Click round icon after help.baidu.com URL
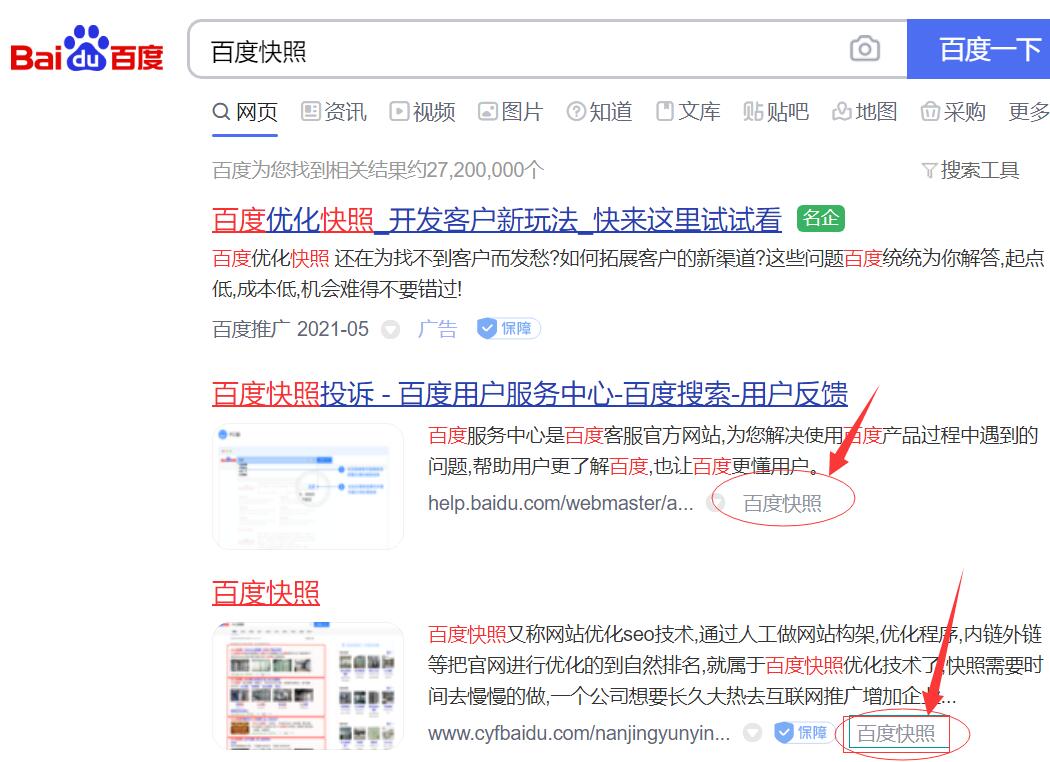Image resolution: width=1050 pixels, height=762 pixels. (x=716, y=504)
